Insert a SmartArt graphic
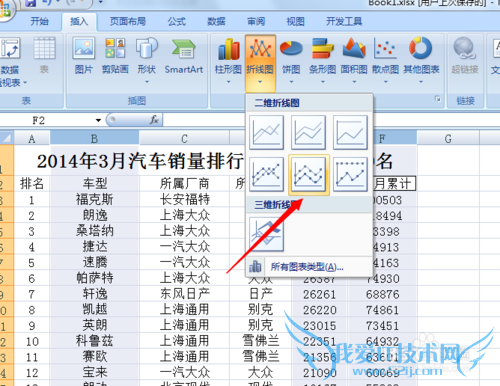500x386 pixels. 184,56
